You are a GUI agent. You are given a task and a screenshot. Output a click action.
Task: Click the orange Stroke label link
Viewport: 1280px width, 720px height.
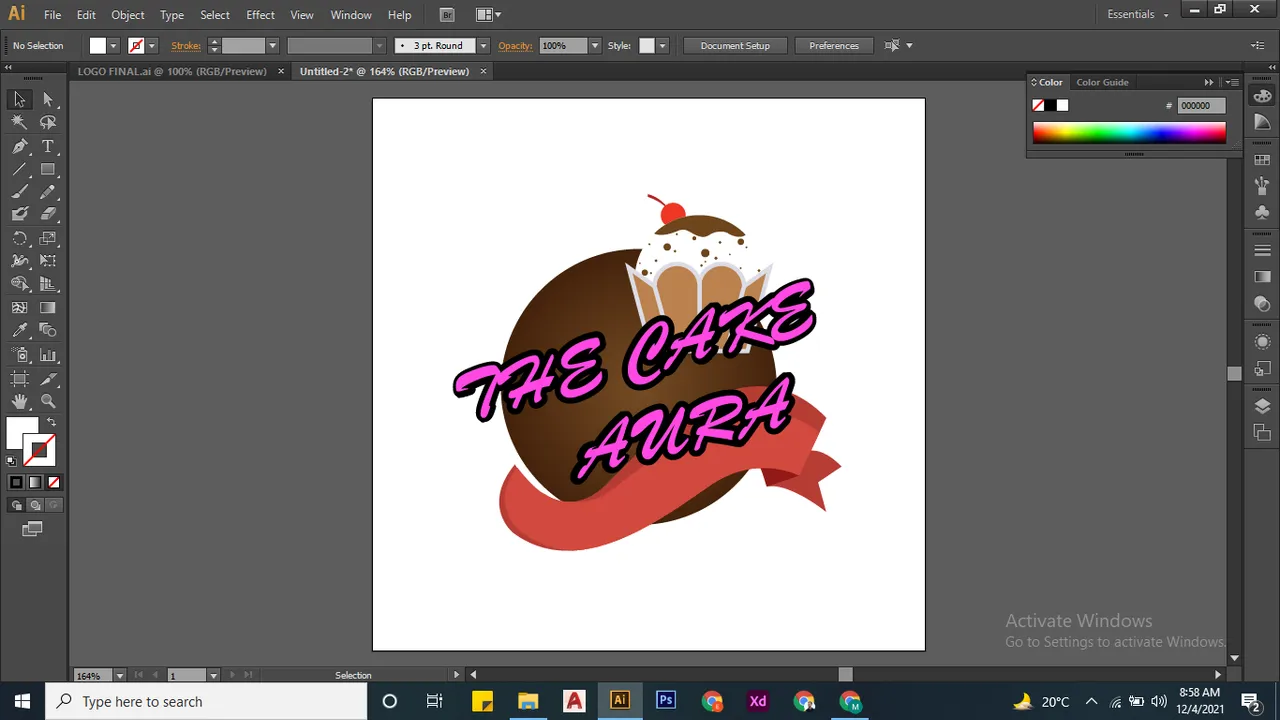(x=185, y=46)
